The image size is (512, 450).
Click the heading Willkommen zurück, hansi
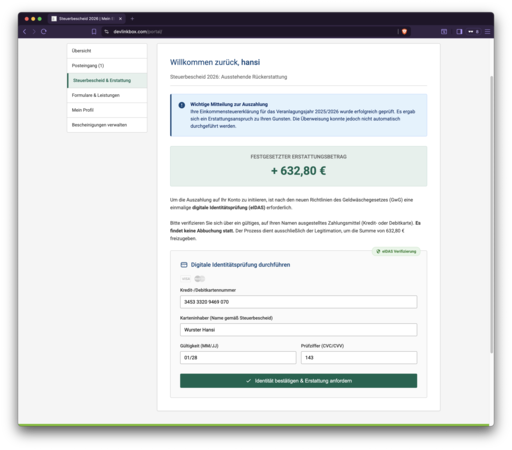[x=215, y=62]
